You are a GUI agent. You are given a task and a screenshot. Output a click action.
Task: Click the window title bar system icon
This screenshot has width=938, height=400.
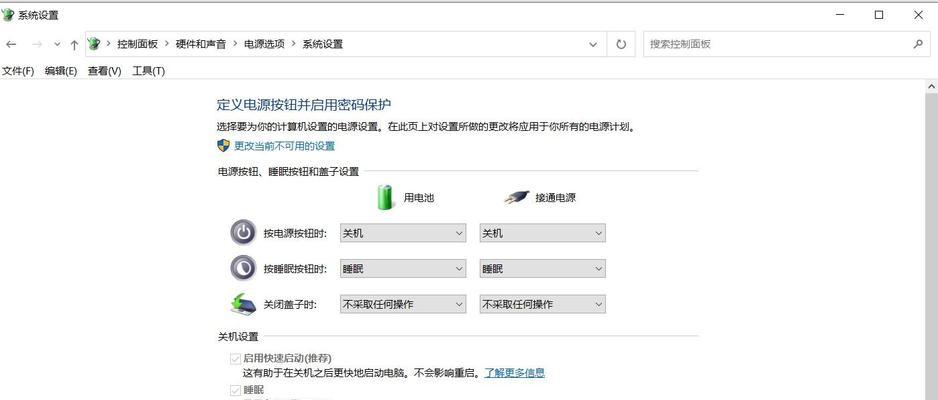(8, 15)
